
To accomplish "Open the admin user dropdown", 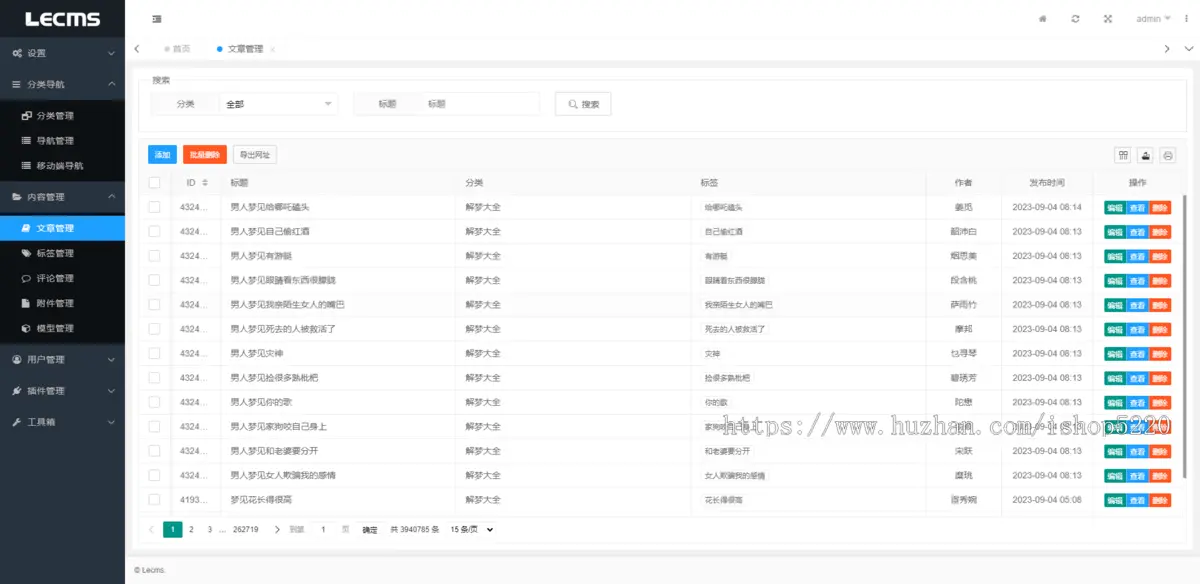I will coord(1153,19).
